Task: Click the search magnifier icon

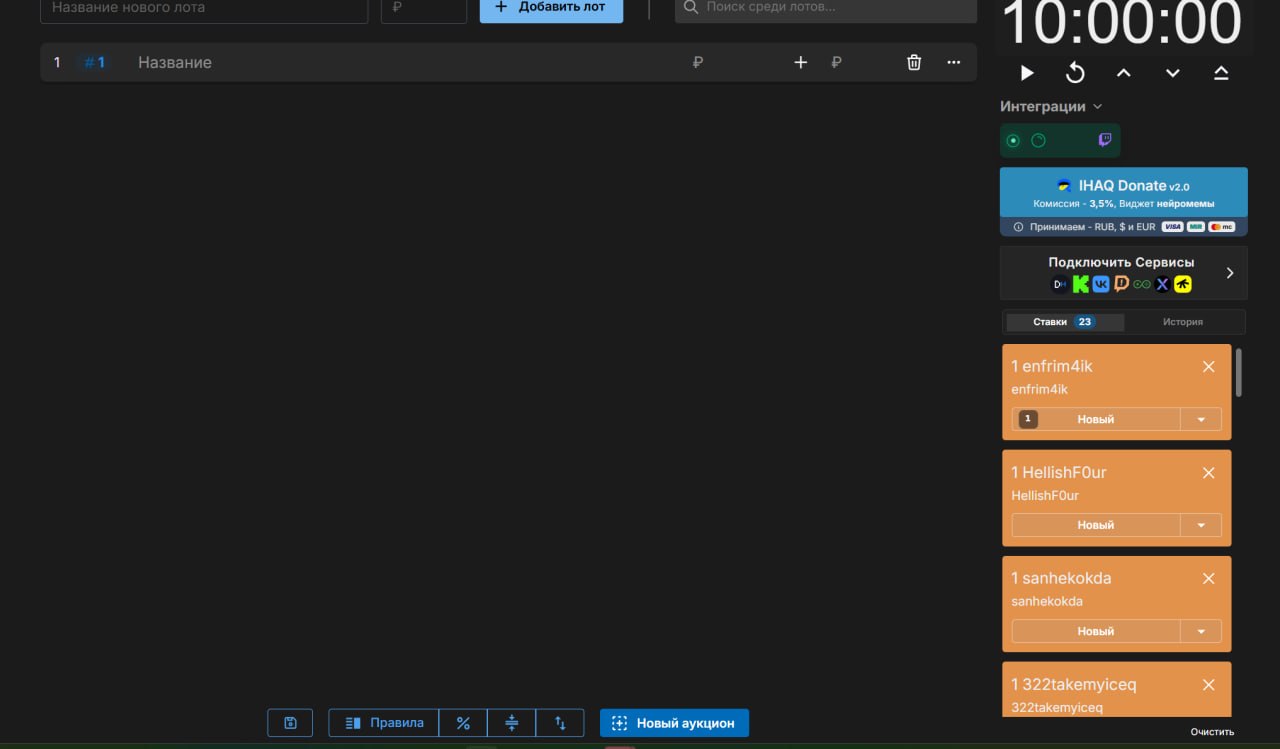Action: click(x=691, y=7)
